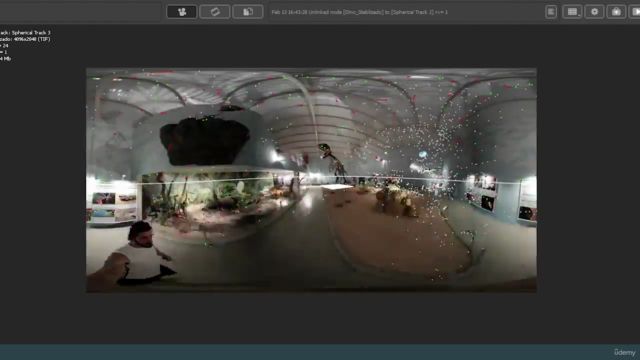This screenshot has width=640, height=360.
Task: Open the layout list dropdown button
Action: point(572,12)
